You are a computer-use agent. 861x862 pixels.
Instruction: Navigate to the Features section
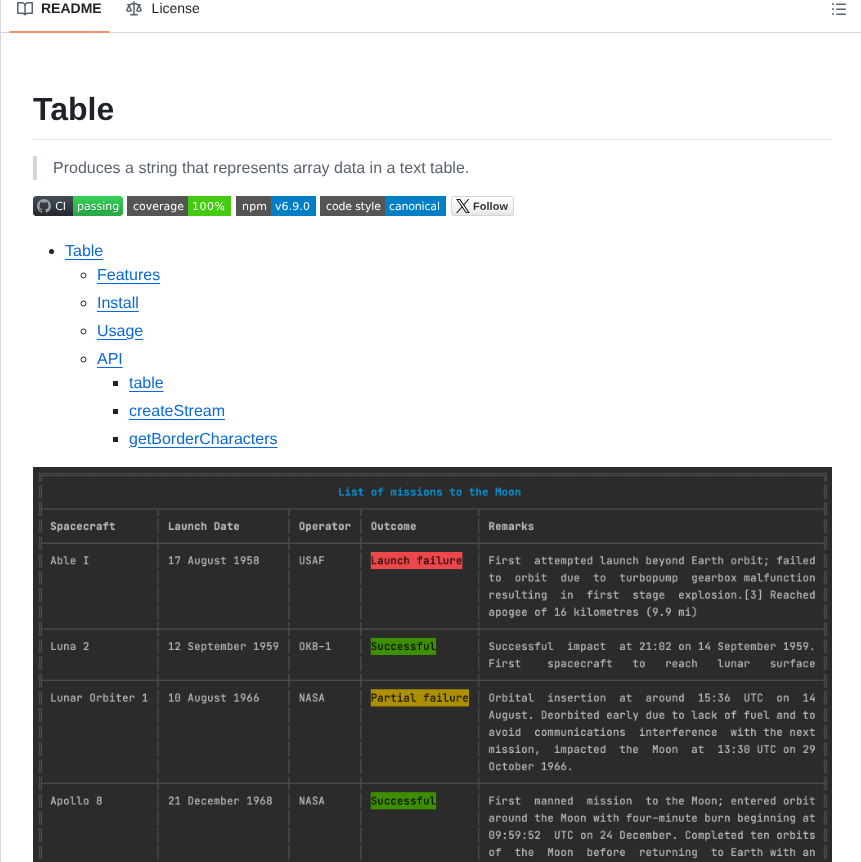pyautogui.click(x=128, y=275)
